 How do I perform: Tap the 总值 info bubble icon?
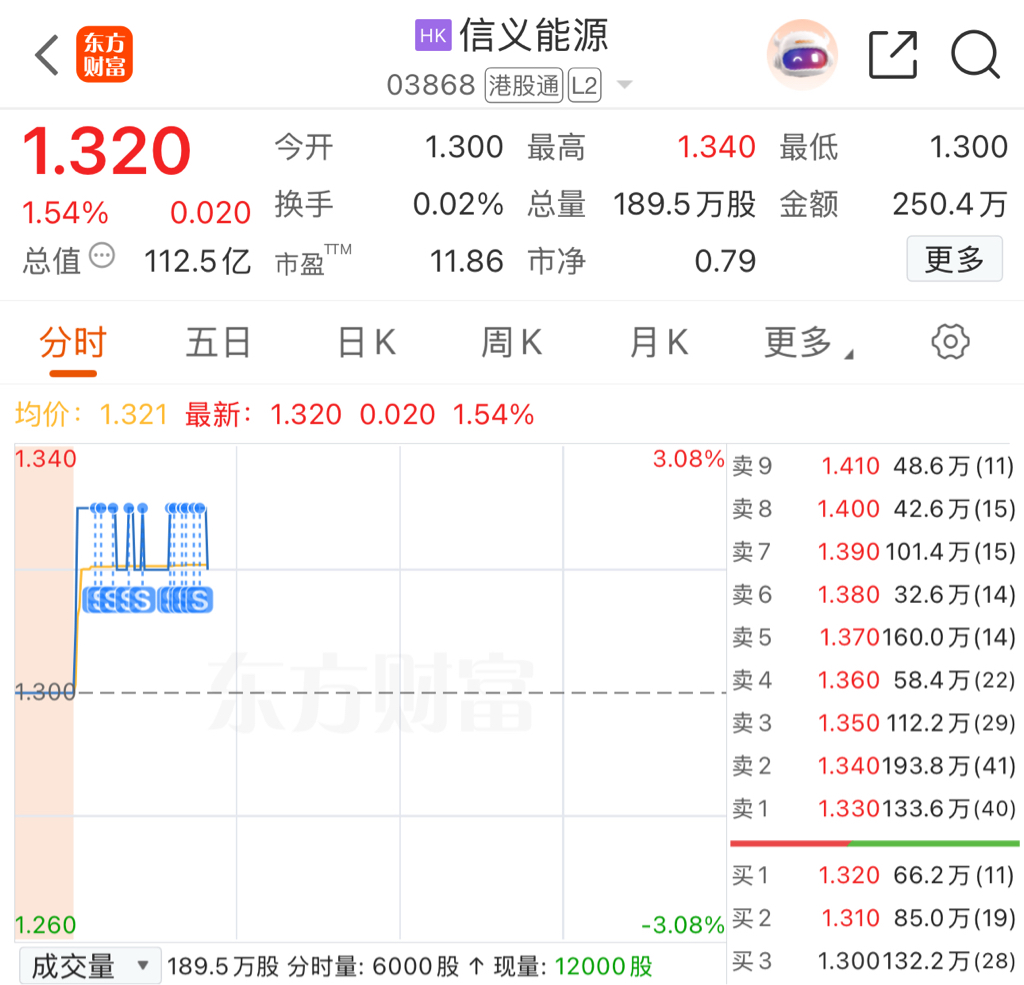click(102, 255)
